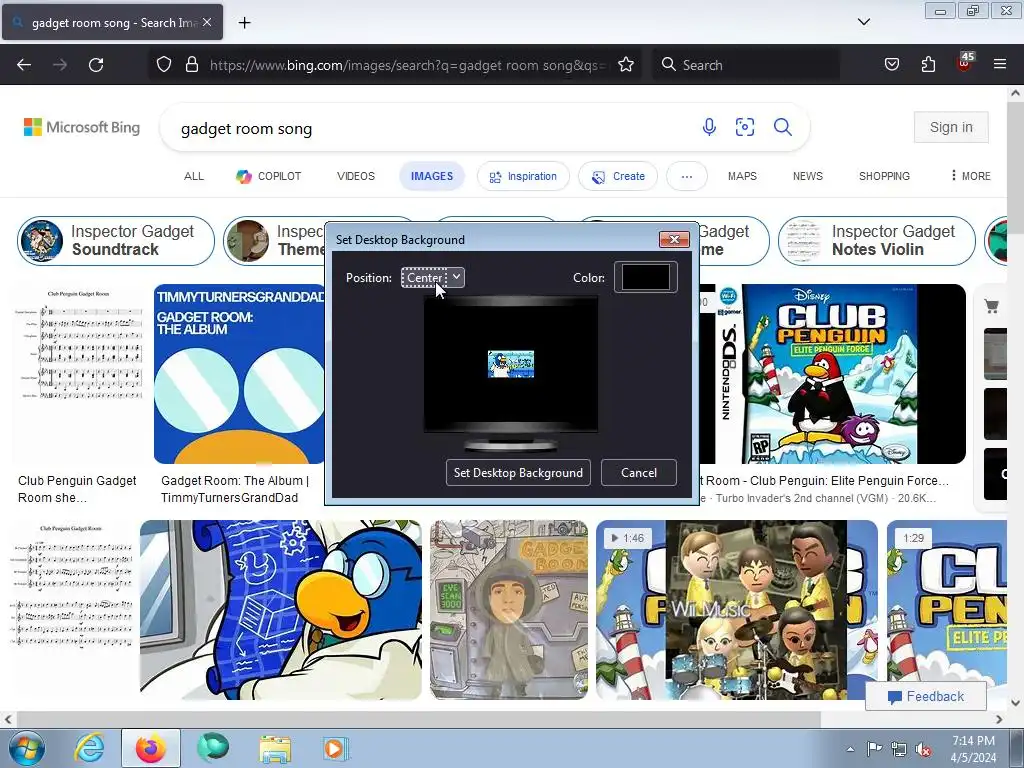Click the Feedback button

point(926,696)
